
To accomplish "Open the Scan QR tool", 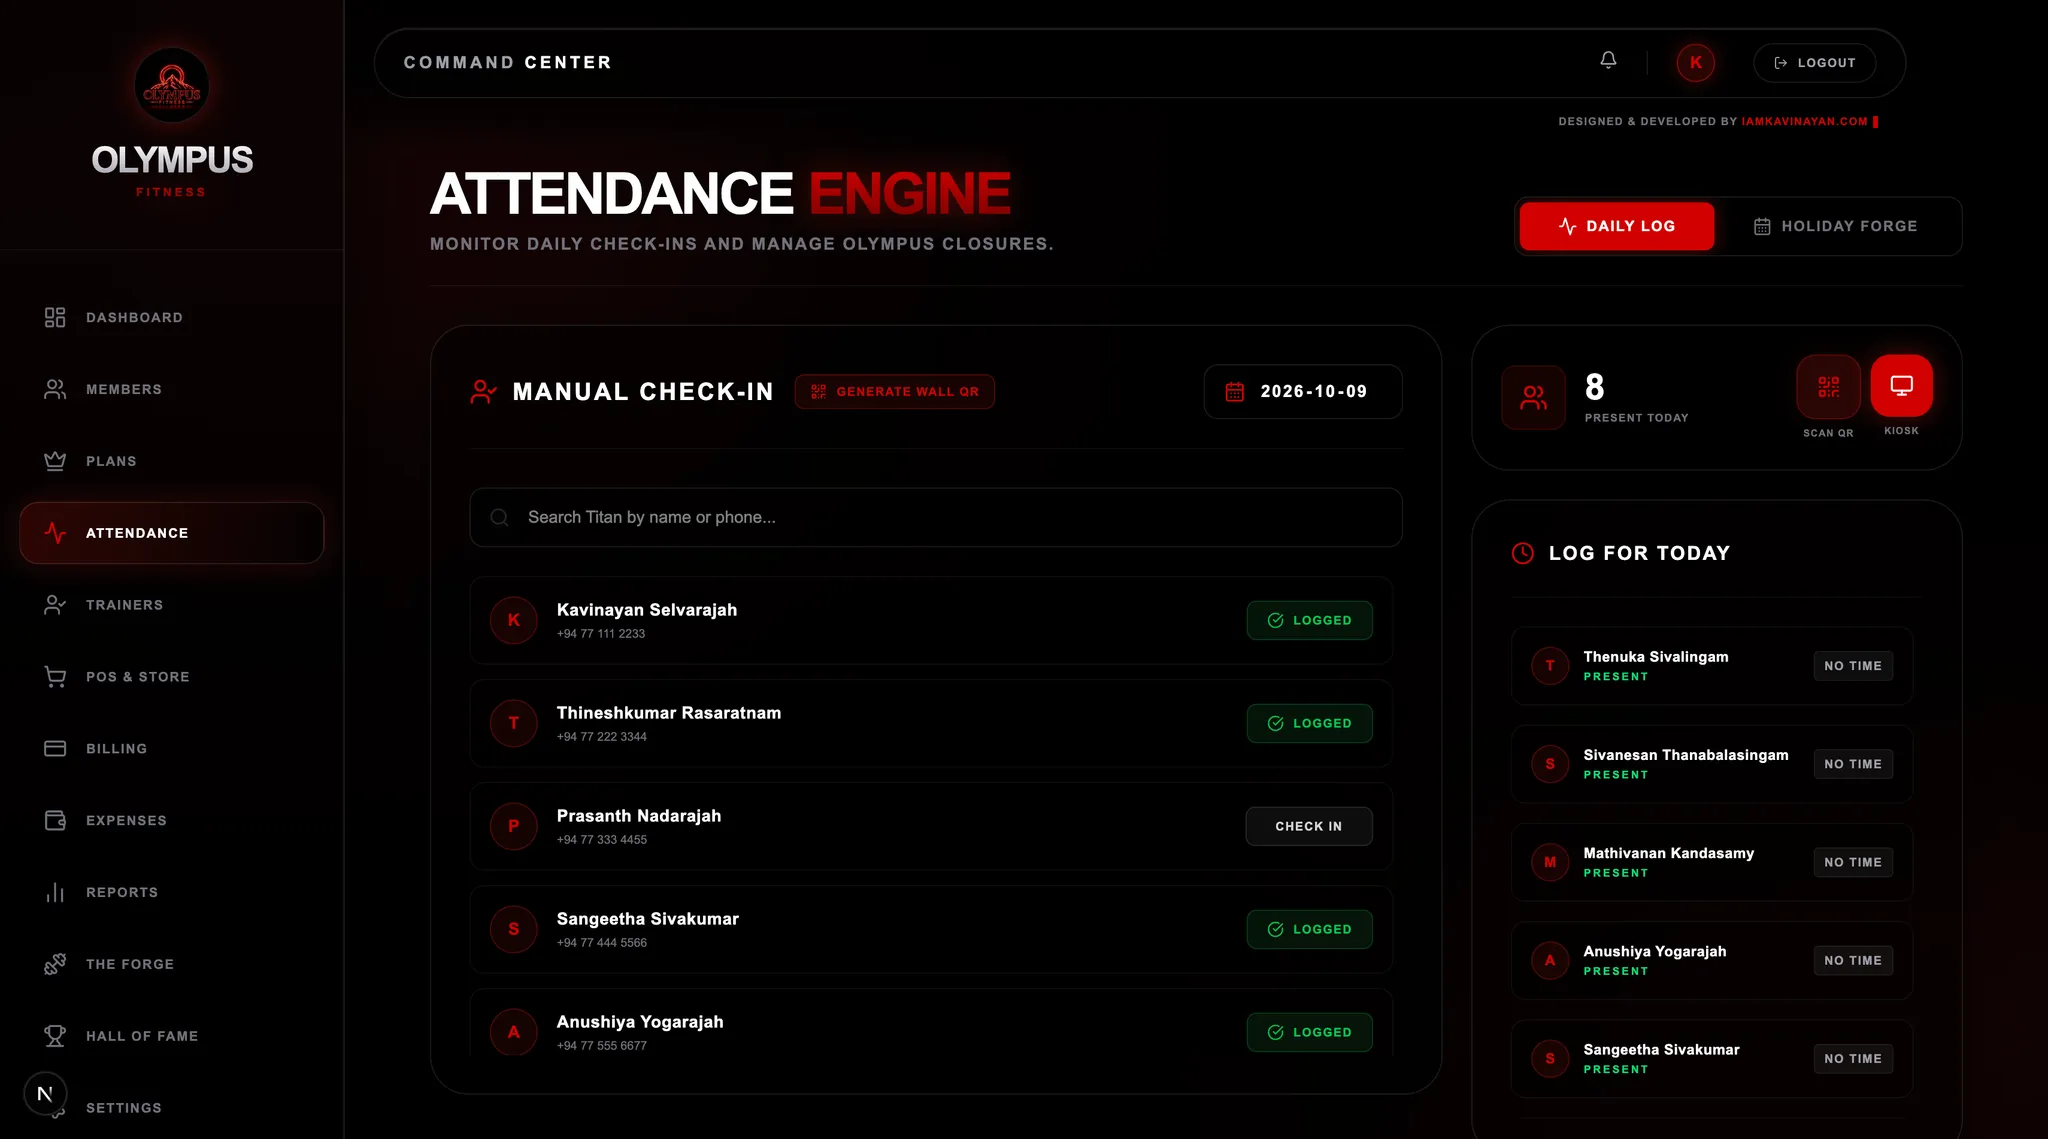I will (x=1828, y=386).
